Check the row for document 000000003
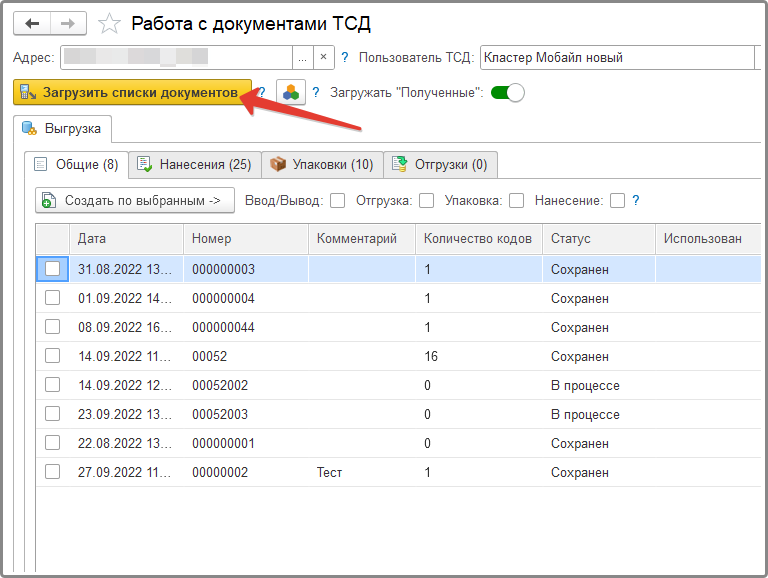This screenshot has height=578, width=768. click(52, 268)
